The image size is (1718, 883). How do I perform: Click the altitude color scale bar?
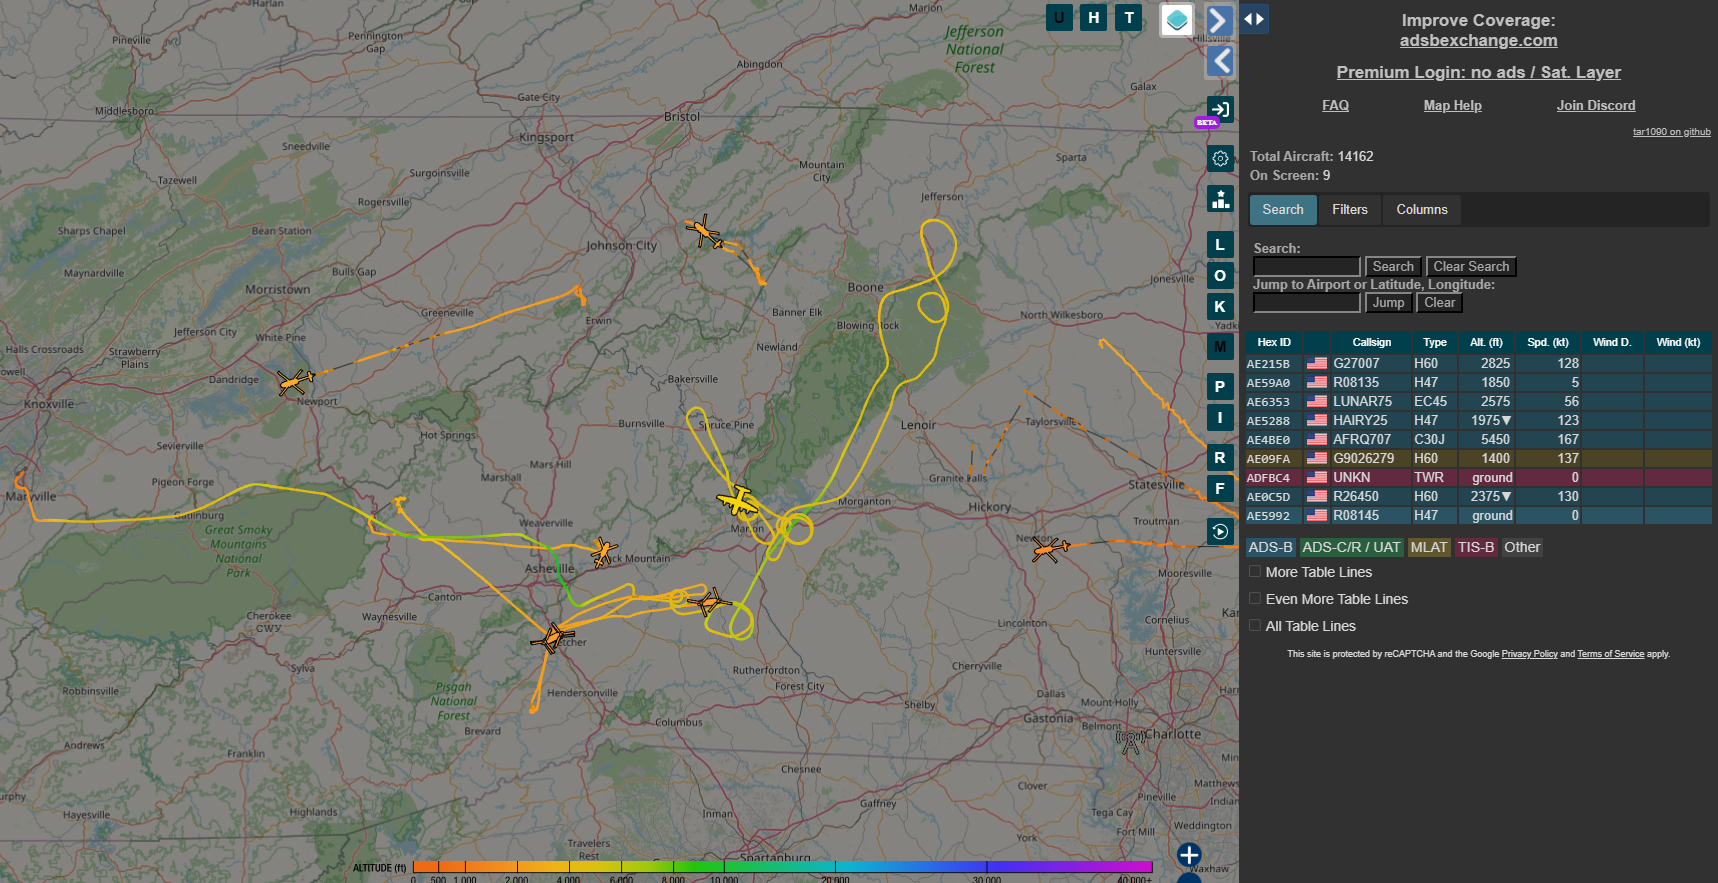(x=782, y=866)
